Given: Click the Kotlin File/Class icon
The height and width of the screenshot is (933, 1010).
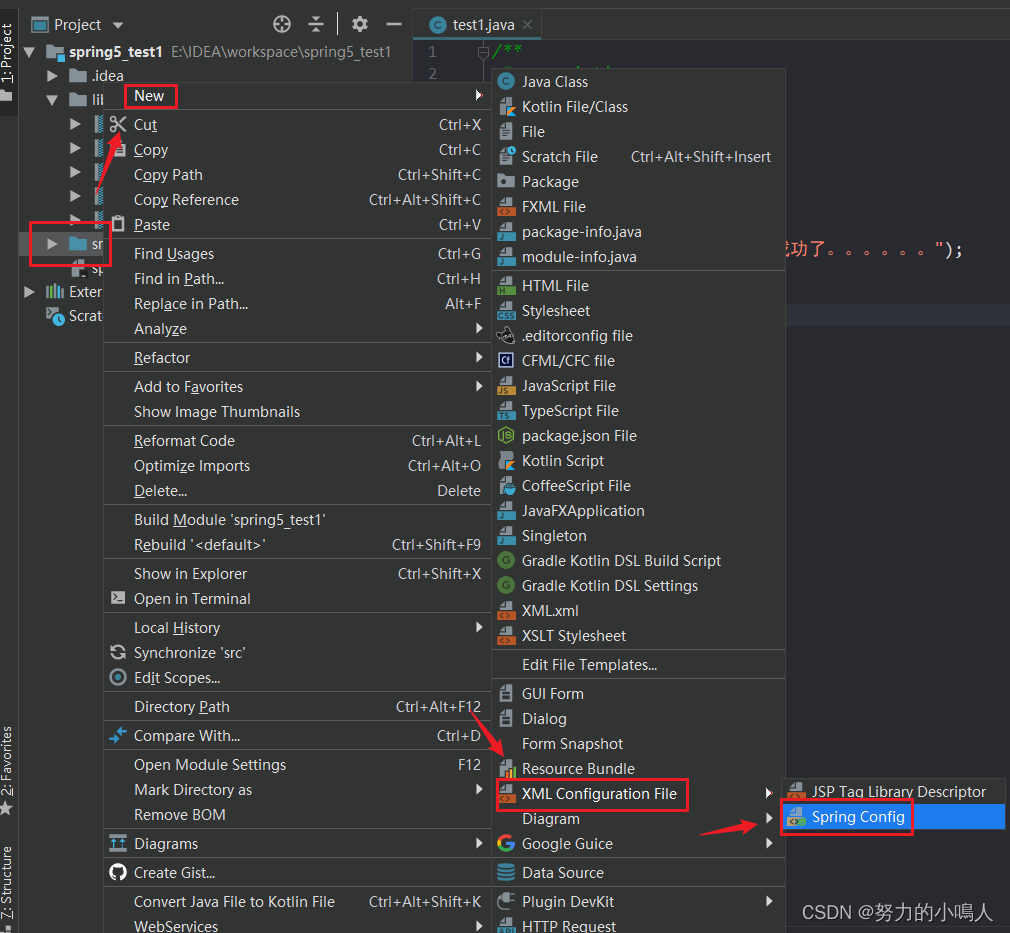Looking at the screenshot, I should (507, 106).
